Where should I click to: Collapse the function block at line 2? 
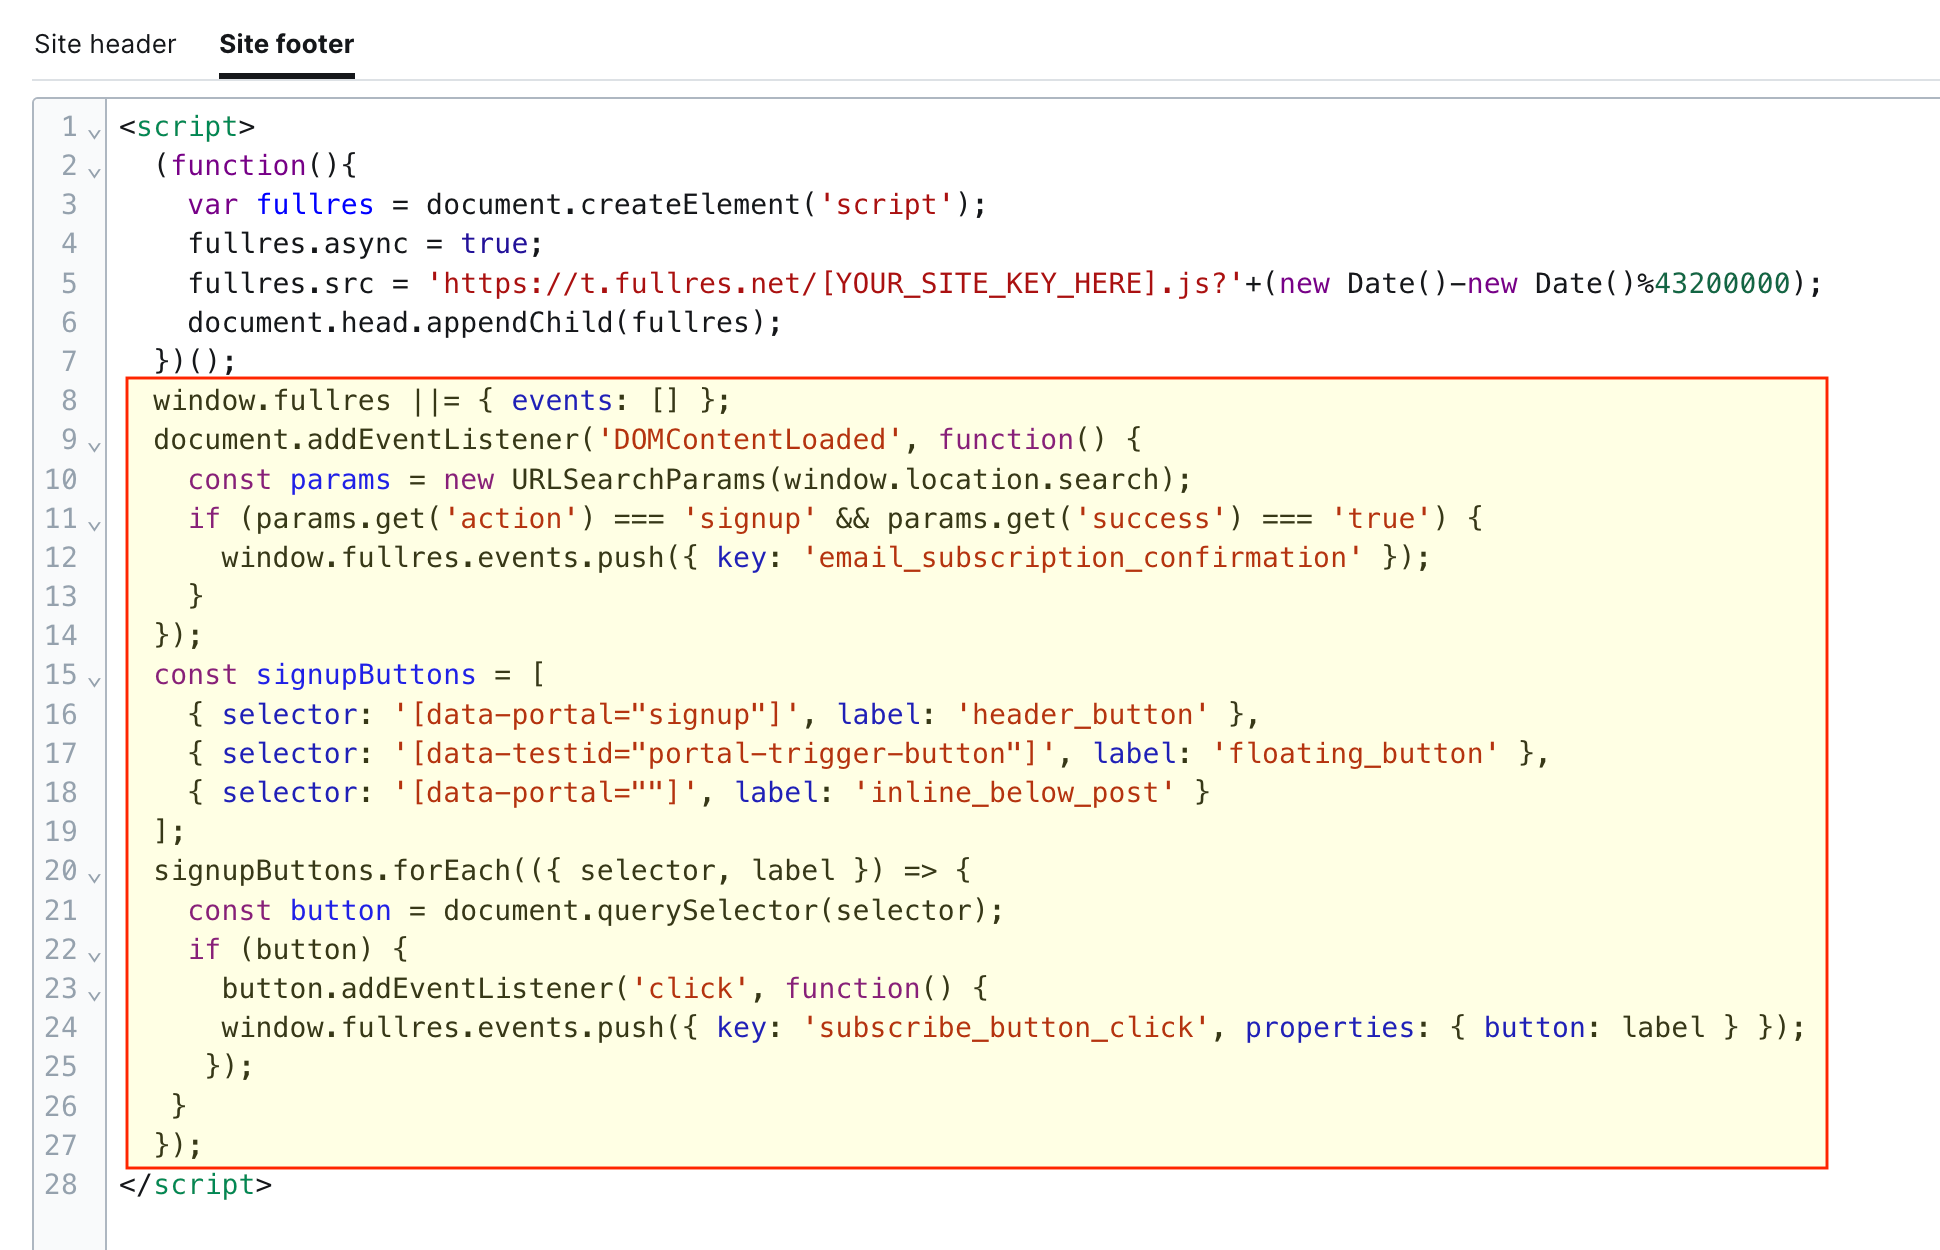click(x=94, y=172)
